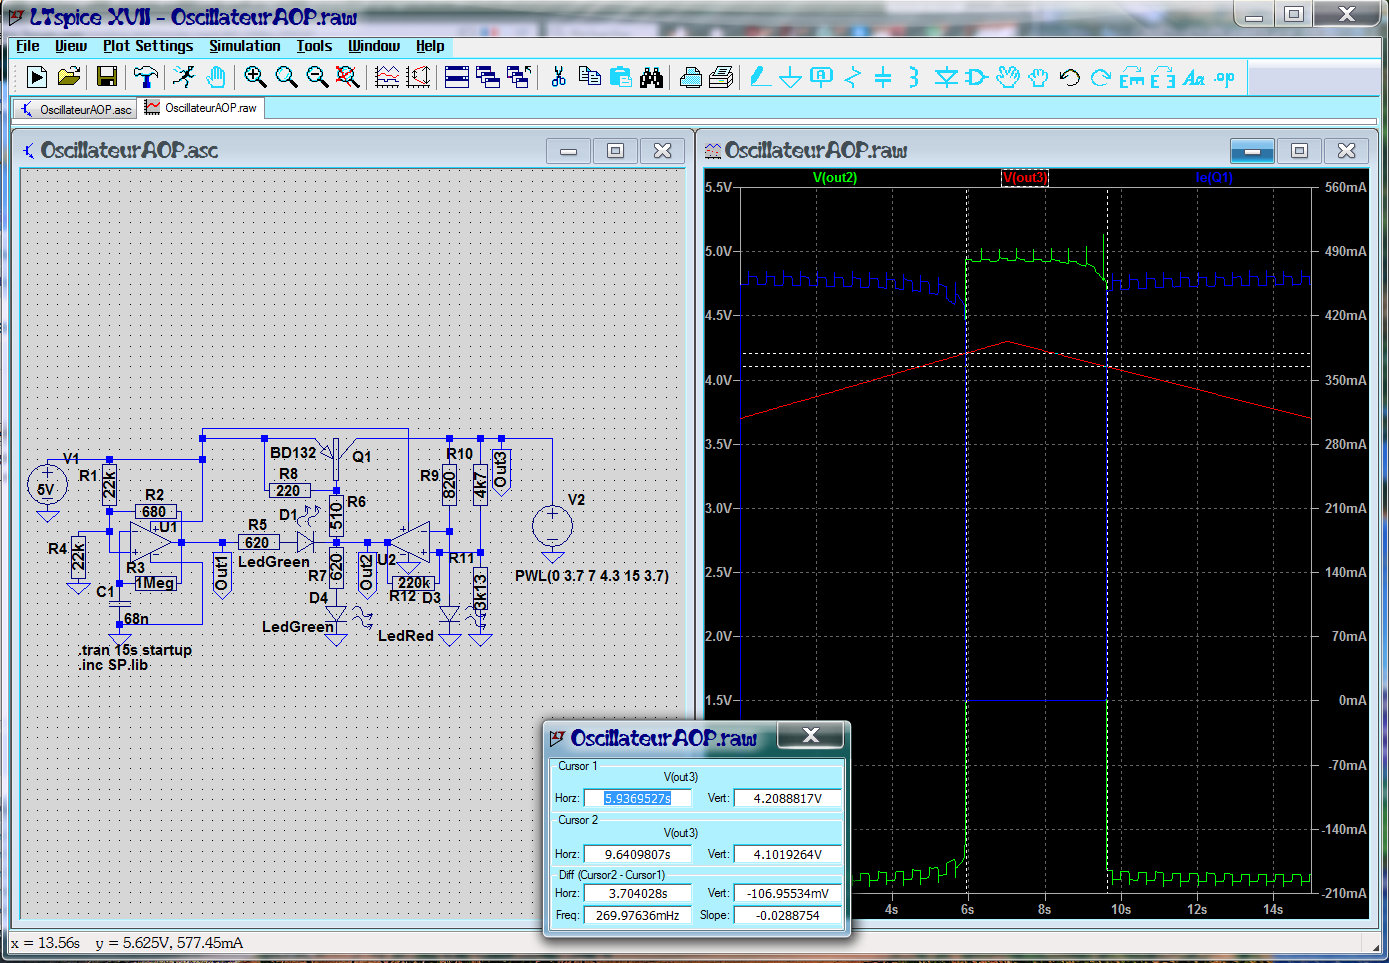Screen dimensions: 1389x963
Task: Select the Draw Wire pencil tool
Action: coord(759,77)
